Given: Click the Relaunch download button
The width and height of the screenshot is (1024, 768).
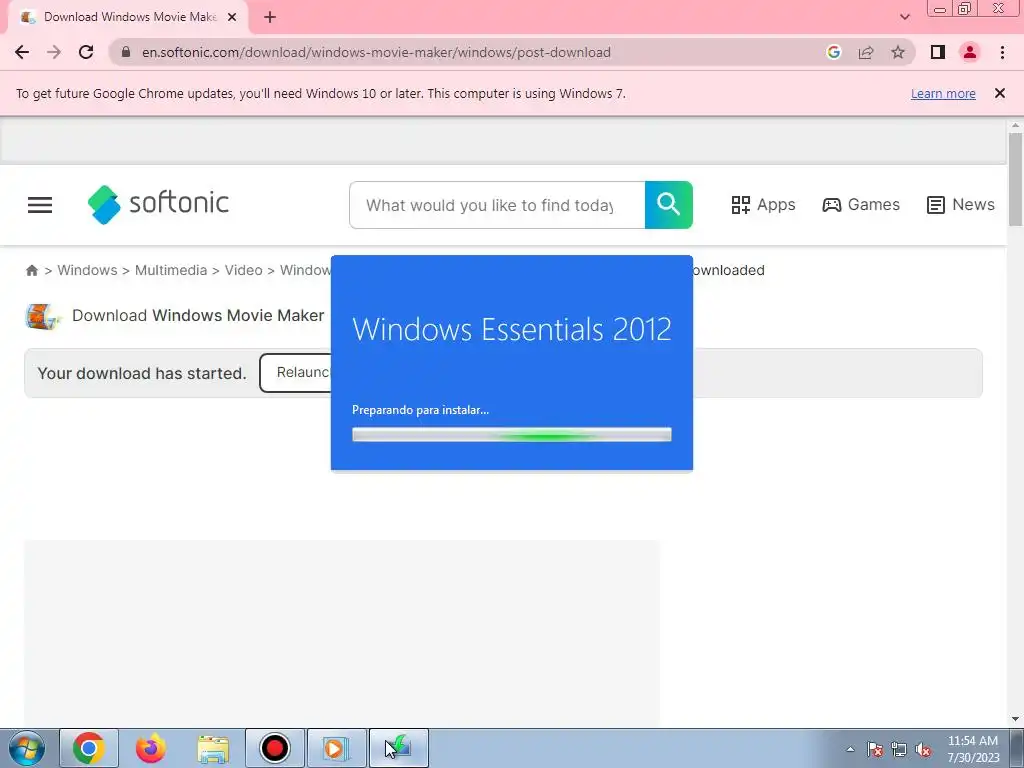Looking at the screenshot, I should click(x=296, y=373).
